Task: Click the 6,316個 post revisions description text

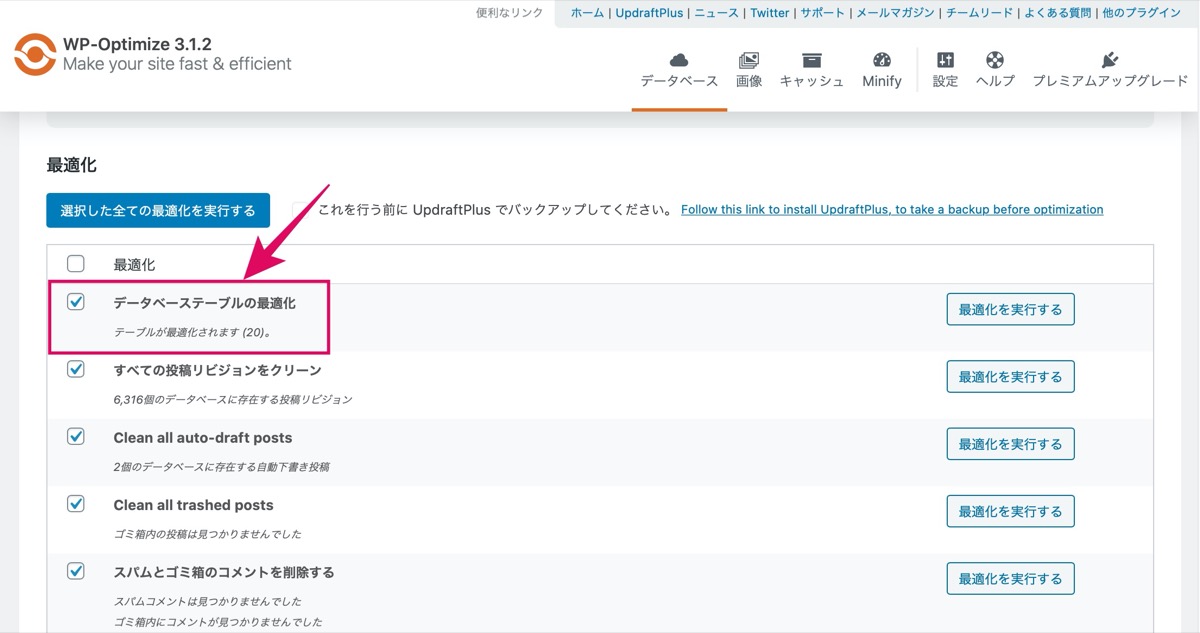Action: pyautogui.click(x=233, y=399)
